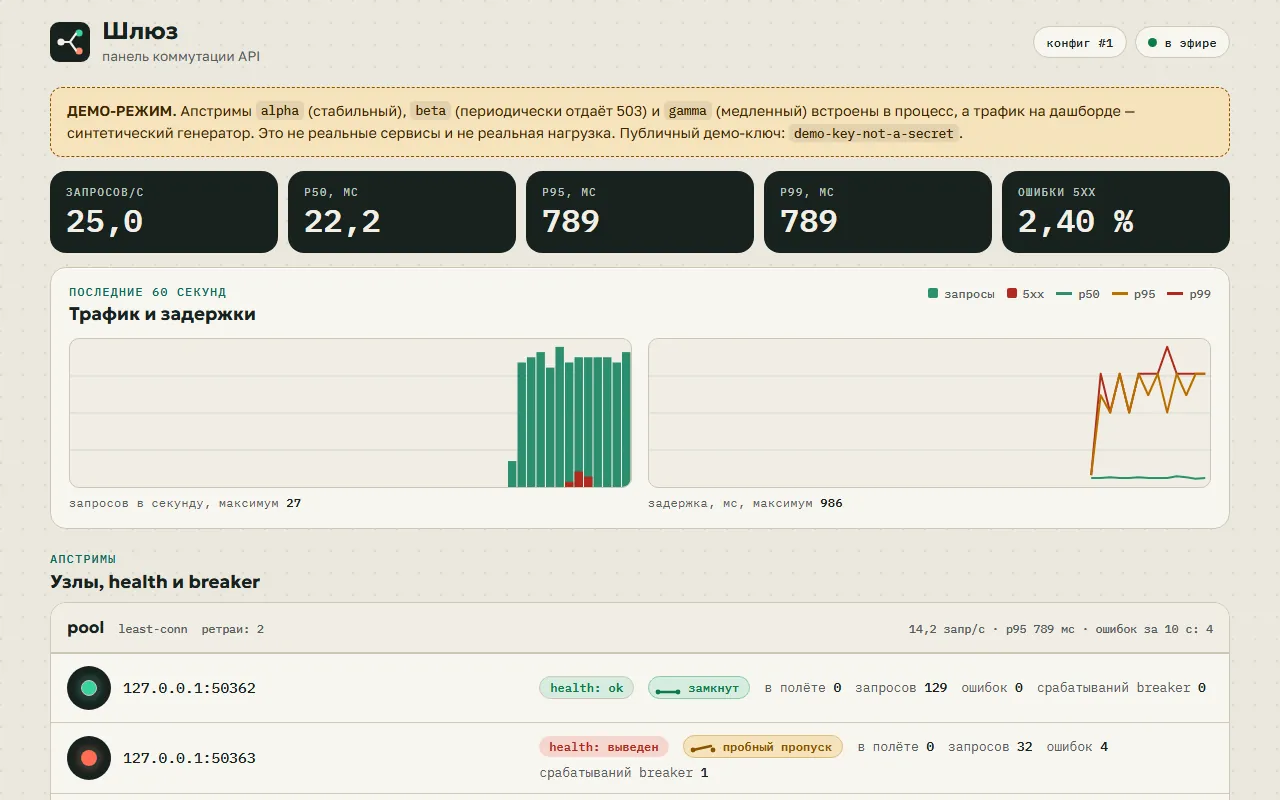The image size is (1280, 800).
Task: Click the «least-conn» balancing label
Action: (153, 629)
